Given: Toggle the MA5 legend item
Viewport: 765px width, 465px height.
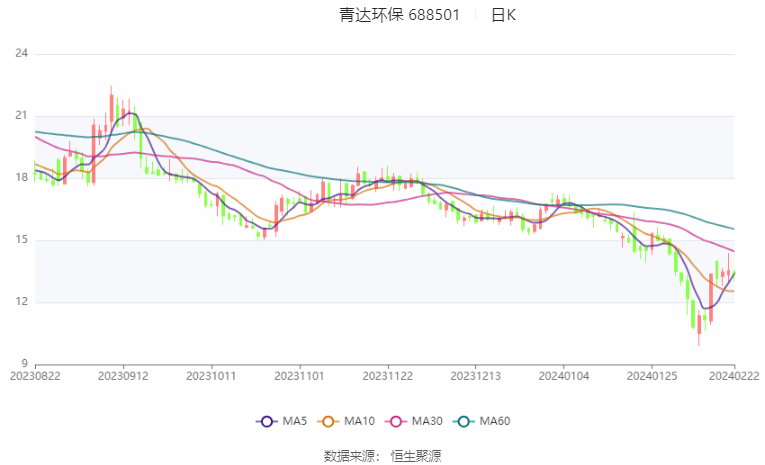Looking at the screenshot, I should pyautogui.click(x=282, y=421).
